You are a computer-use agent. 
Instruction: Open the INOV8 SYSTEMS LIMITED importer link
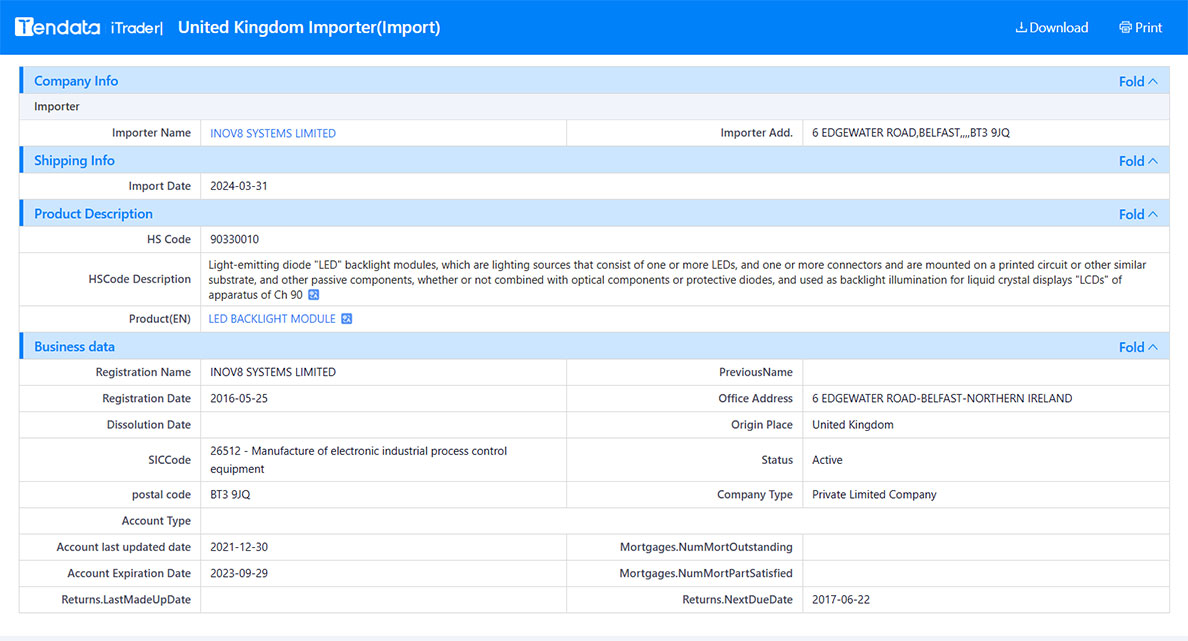pyautogui.click(x=273, y=133)
